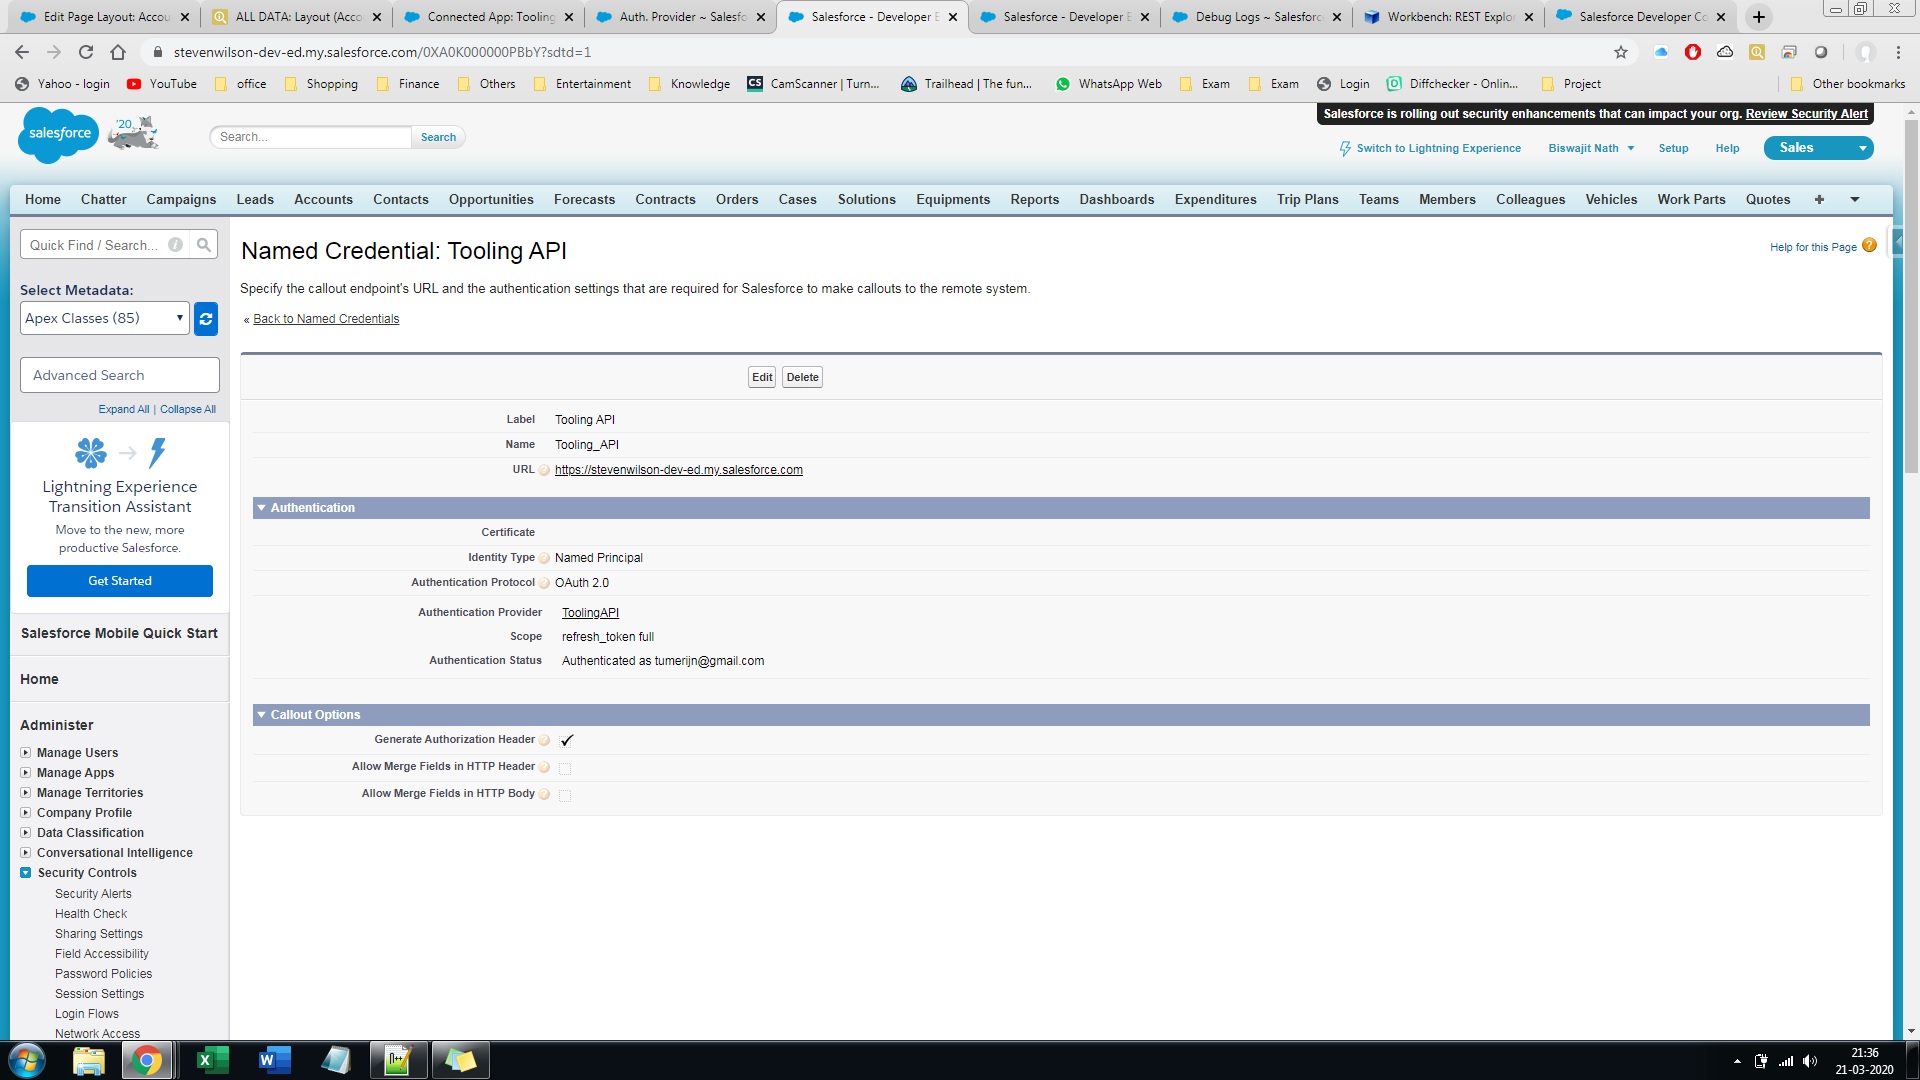Click the plus icon in tab bar

point(1819,200)
